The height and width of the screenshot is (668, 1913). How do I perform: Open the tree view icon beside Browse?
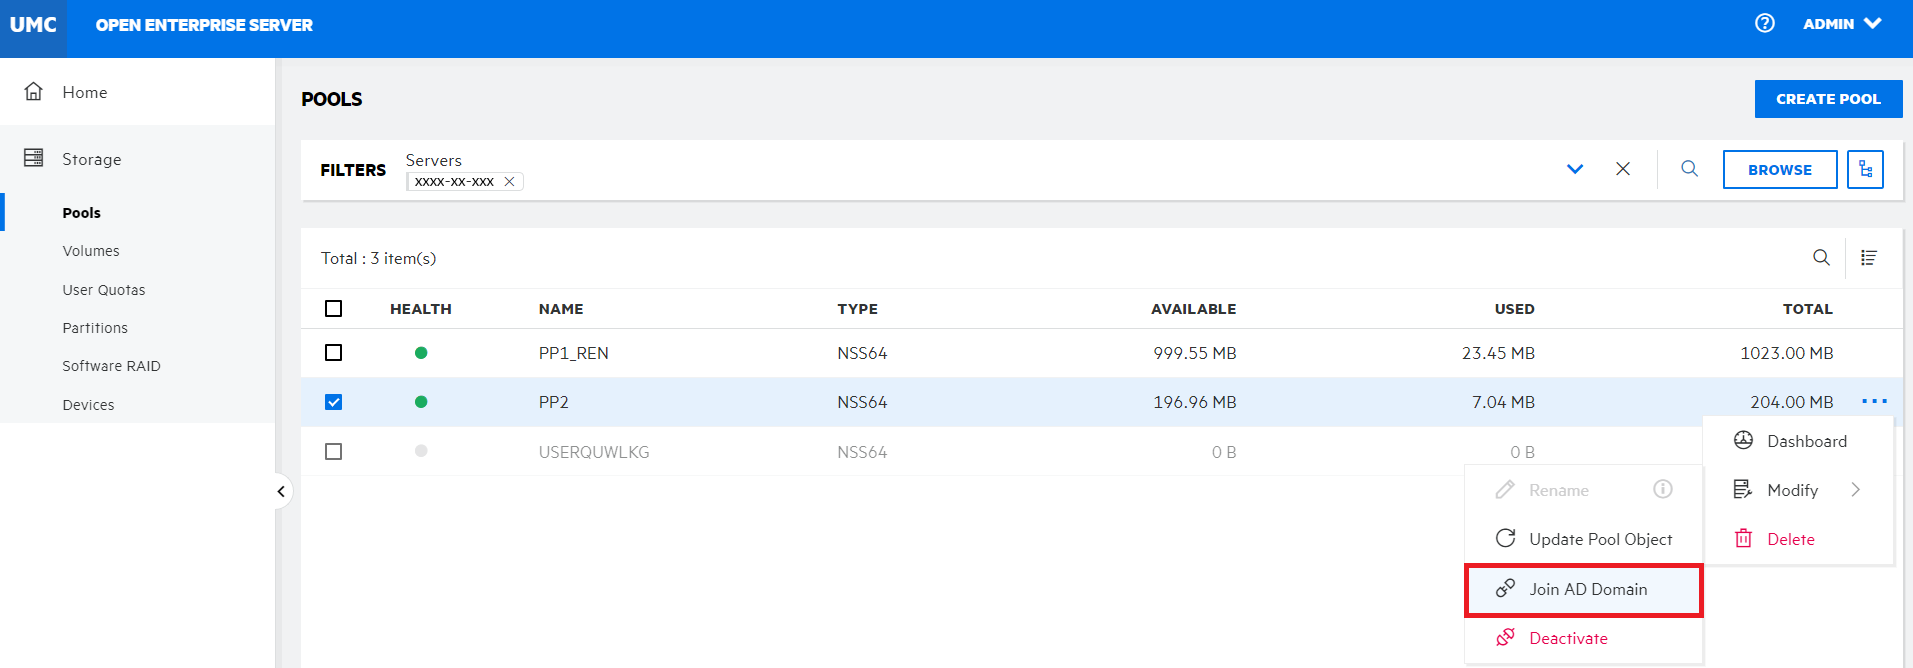pyautogui.click(x=1865, y=170)
